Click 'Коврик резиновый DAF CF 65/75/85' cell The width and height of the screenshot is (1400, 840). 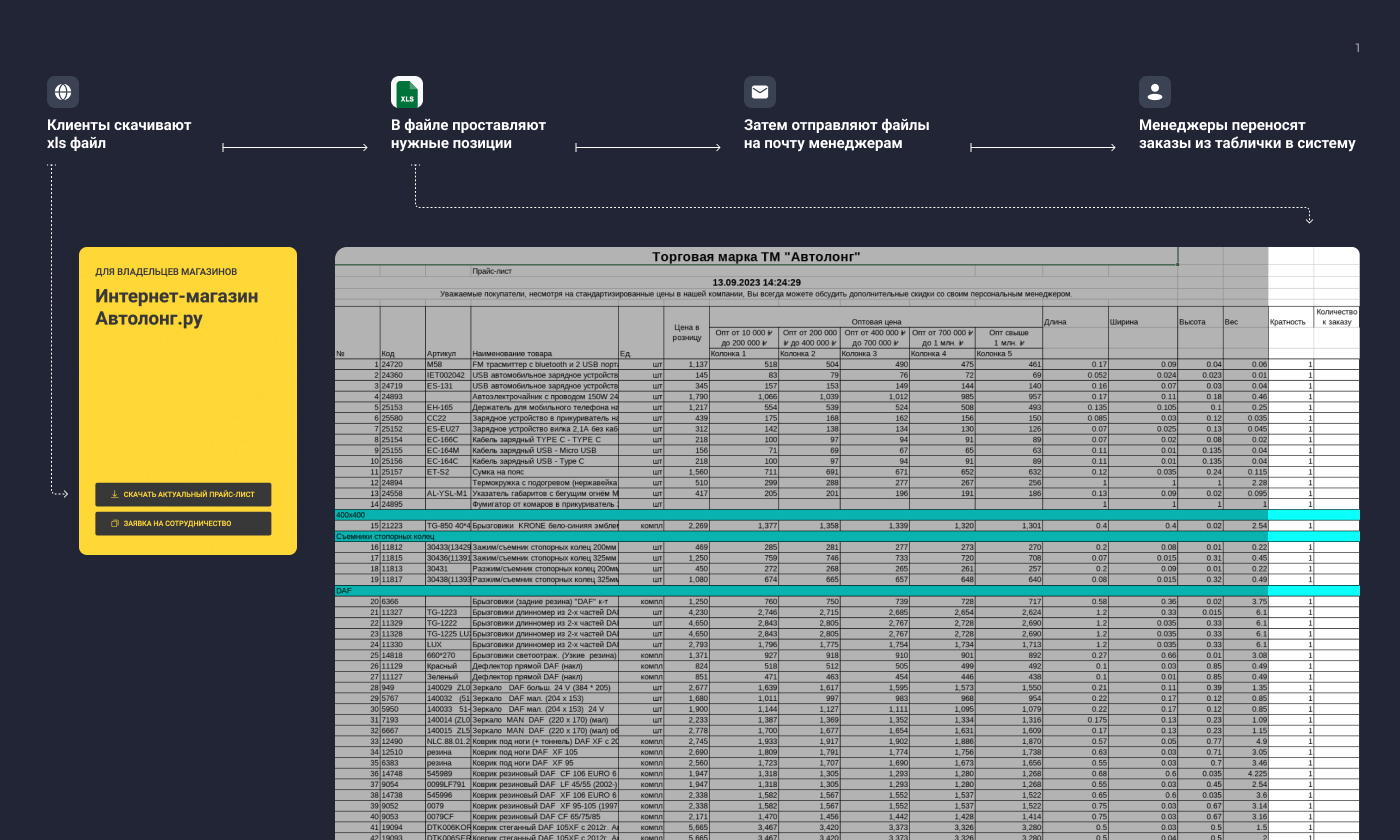point(544,817)
